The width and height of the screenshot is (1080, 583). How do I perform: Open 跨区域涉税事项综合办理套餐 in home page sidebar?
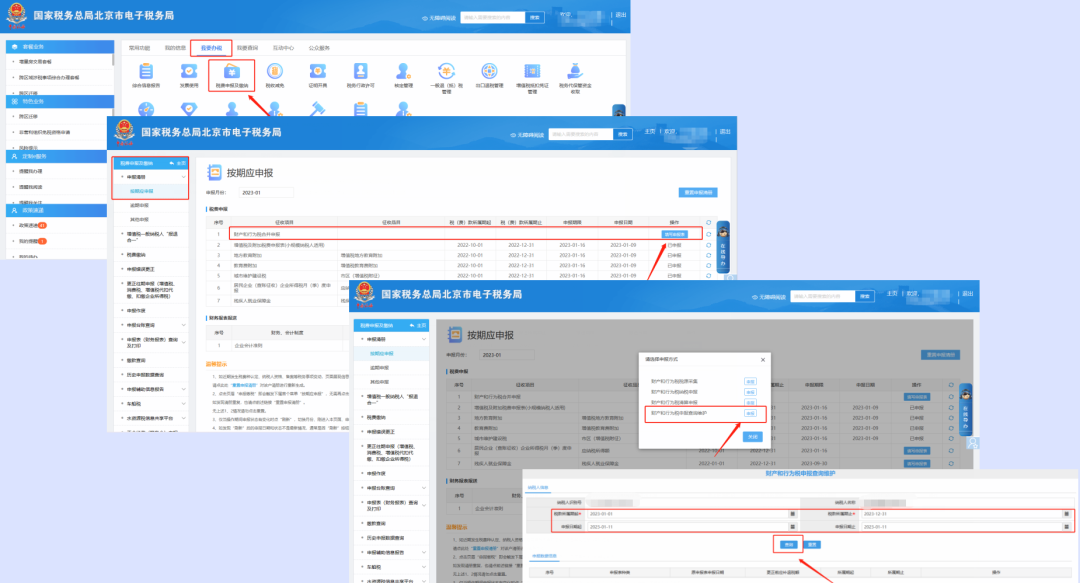49,77
